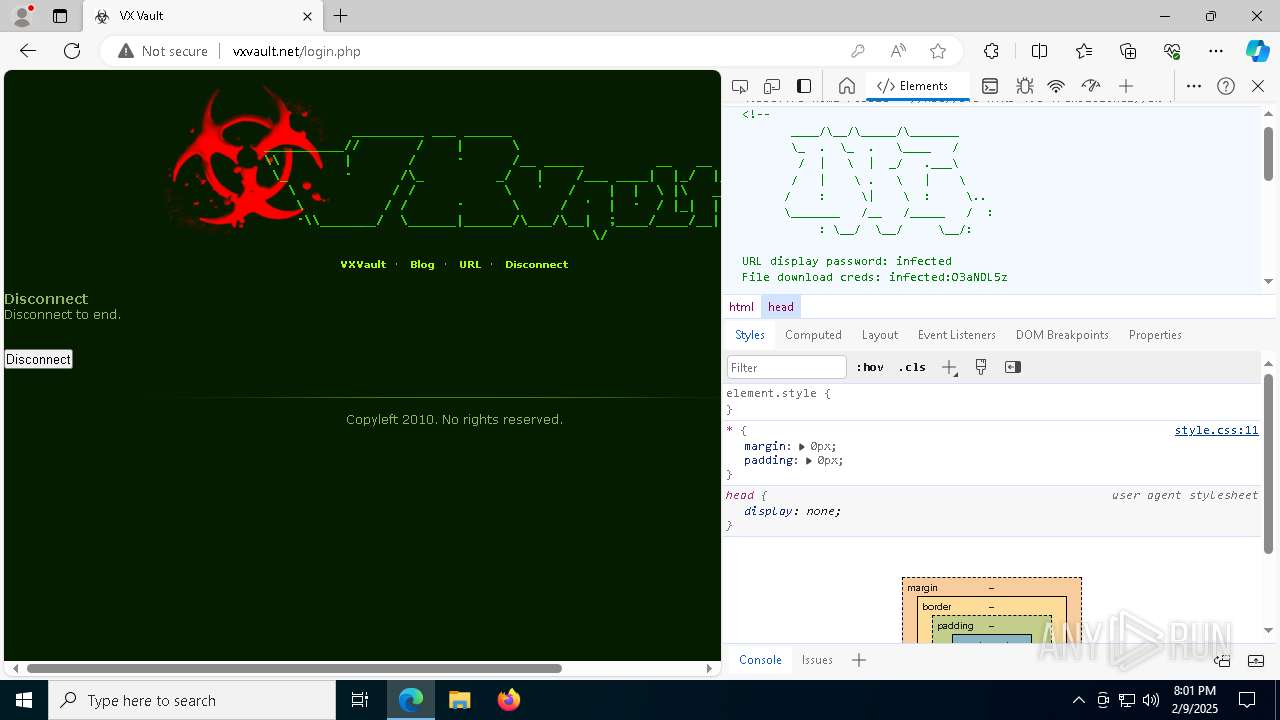The height and width of the screenshot is (720, 1280).
Task: Toggle :hov element state pane
Action: coord(870,367)
